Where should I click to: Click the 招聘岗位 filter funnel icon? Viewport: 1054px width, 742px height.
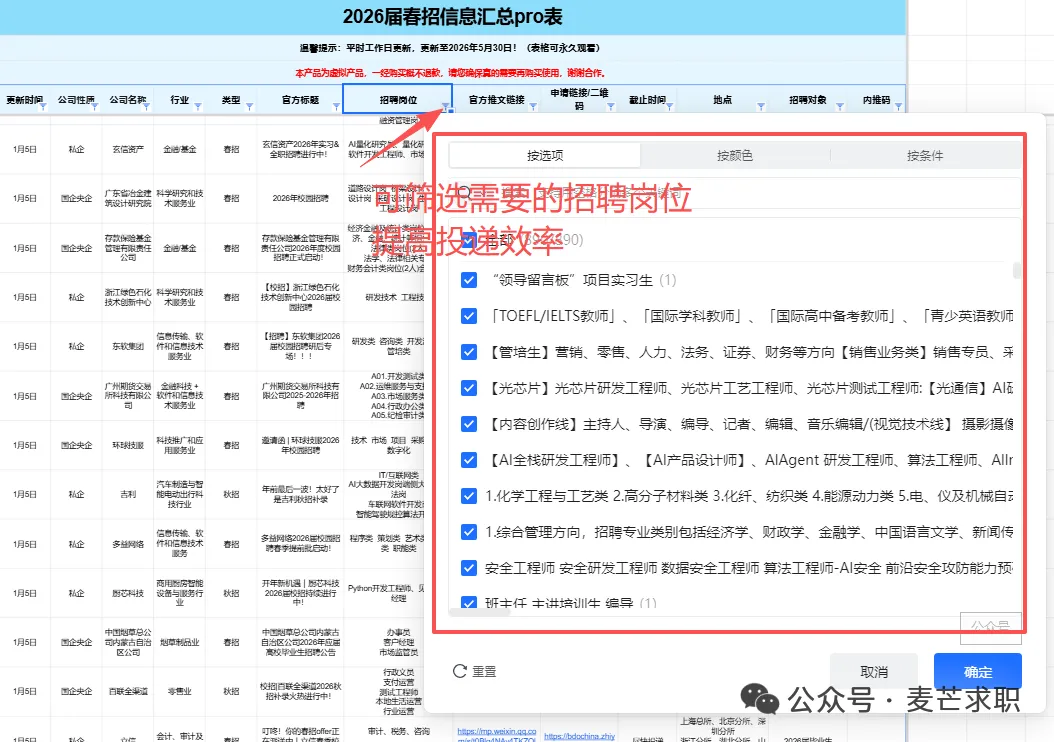[x=445, y=107]
